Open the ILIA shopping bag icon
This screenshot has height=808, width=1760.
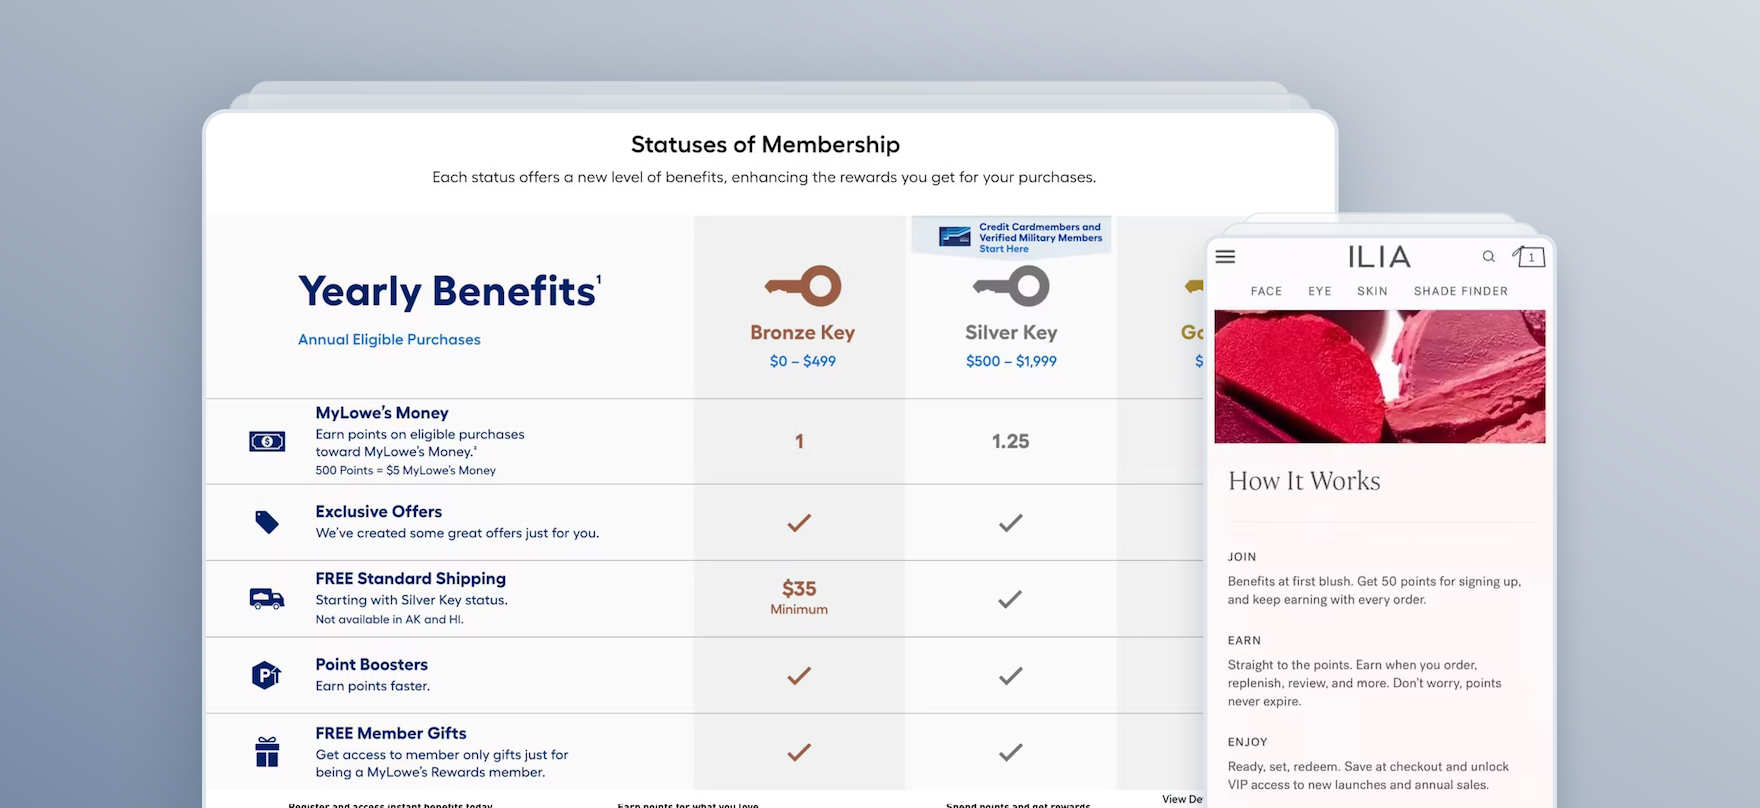coord(1529,257)
